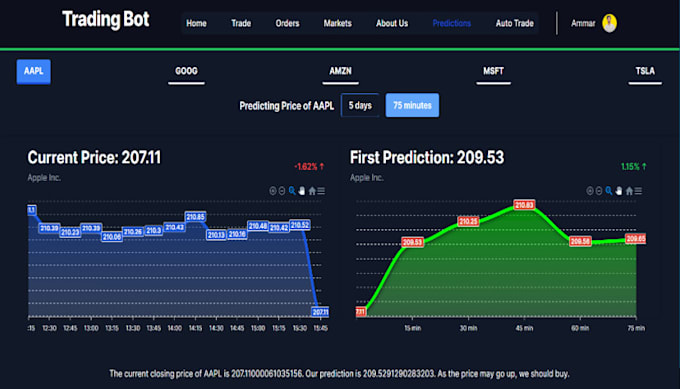Screen dimensions: 680x389
Task: Zoom in on the First Prediction chart
Action: point(589,191)
